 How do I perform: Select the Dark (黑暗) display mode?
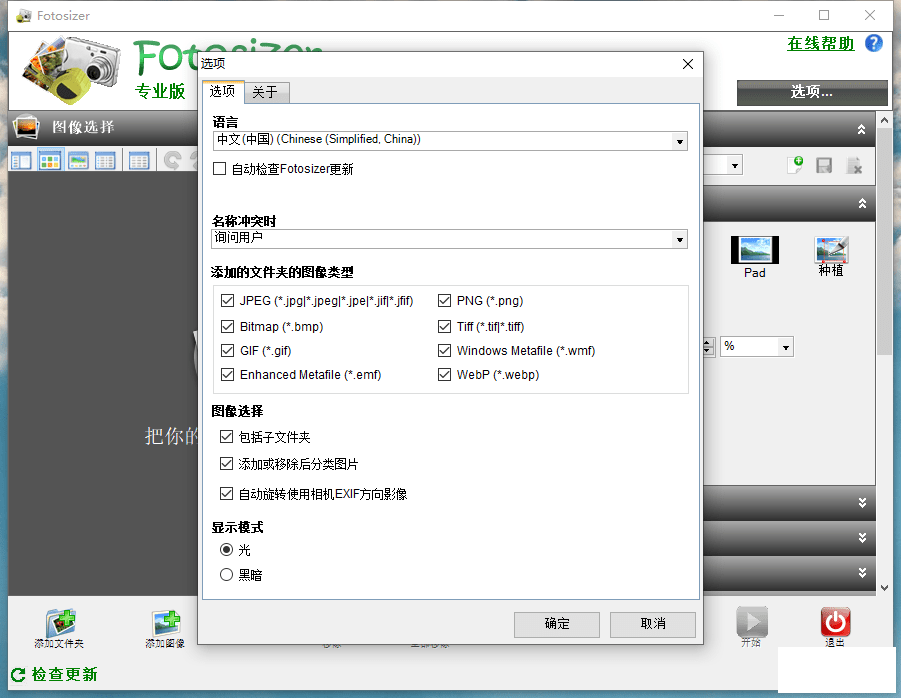click(x=226, y=574)
